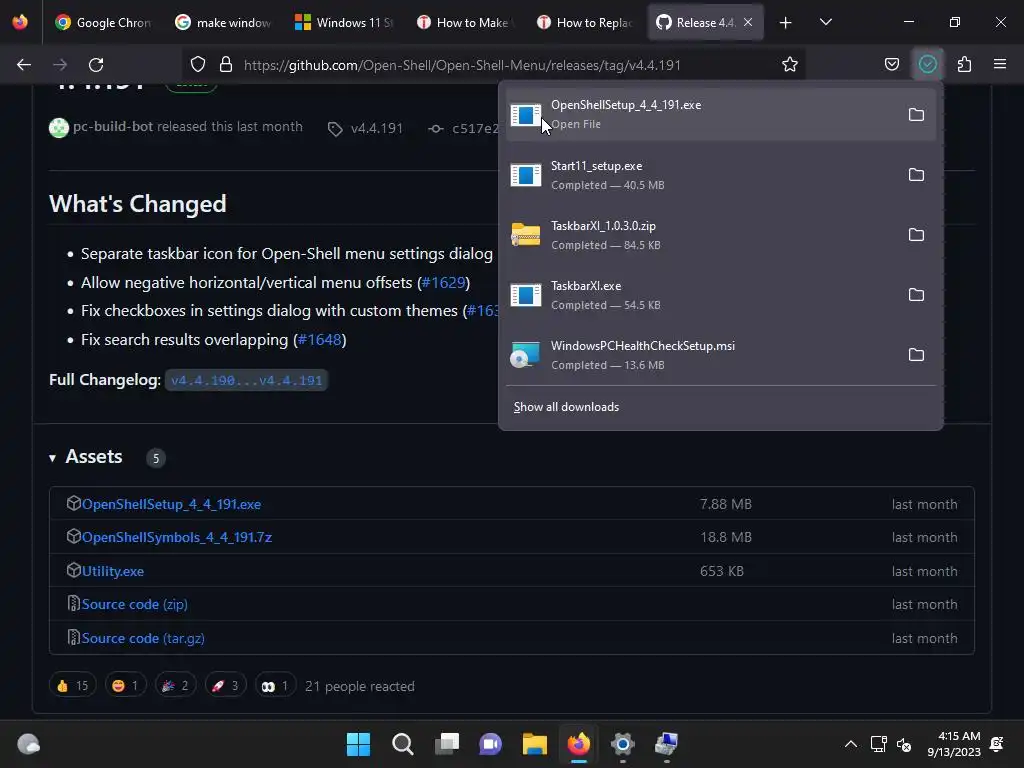Open Chat app on taskbar
The width and height of the screenshot is (1024, 768).
click(x=490, y=744)
